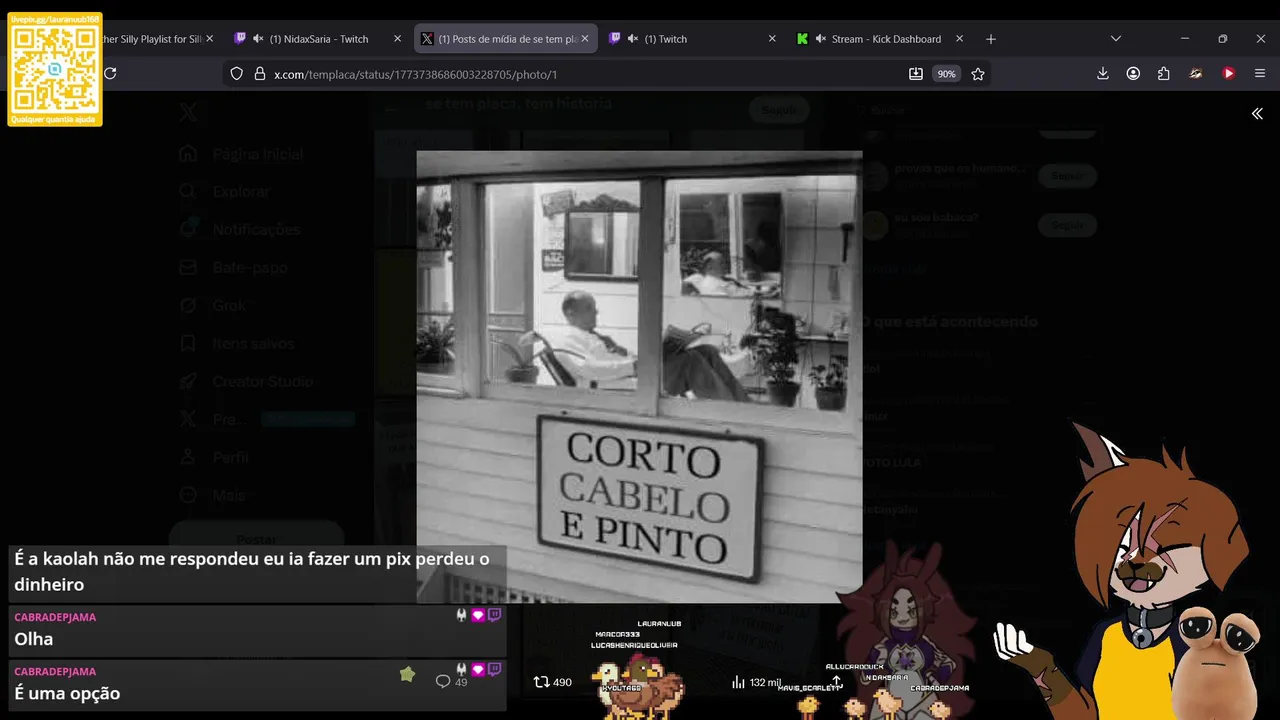Open Notificações in the X sidebar
Viewport: 1280px width, 720px height.
coord(256,230)
